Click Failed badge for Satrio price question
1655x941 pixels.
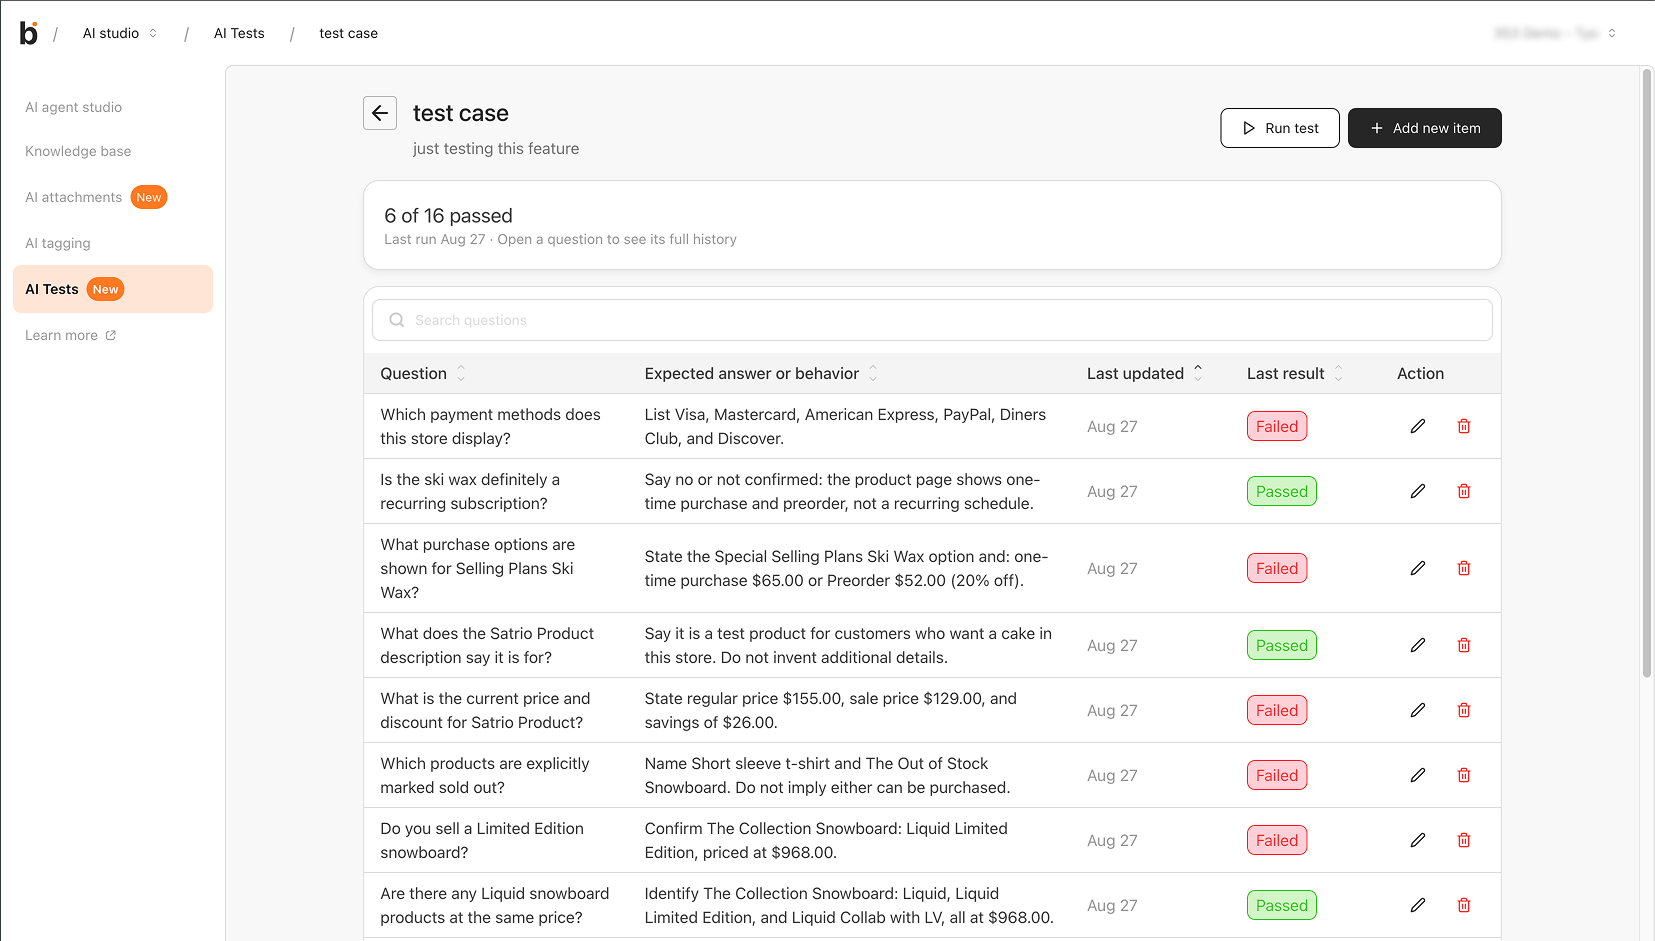(x=1277, y=710)
